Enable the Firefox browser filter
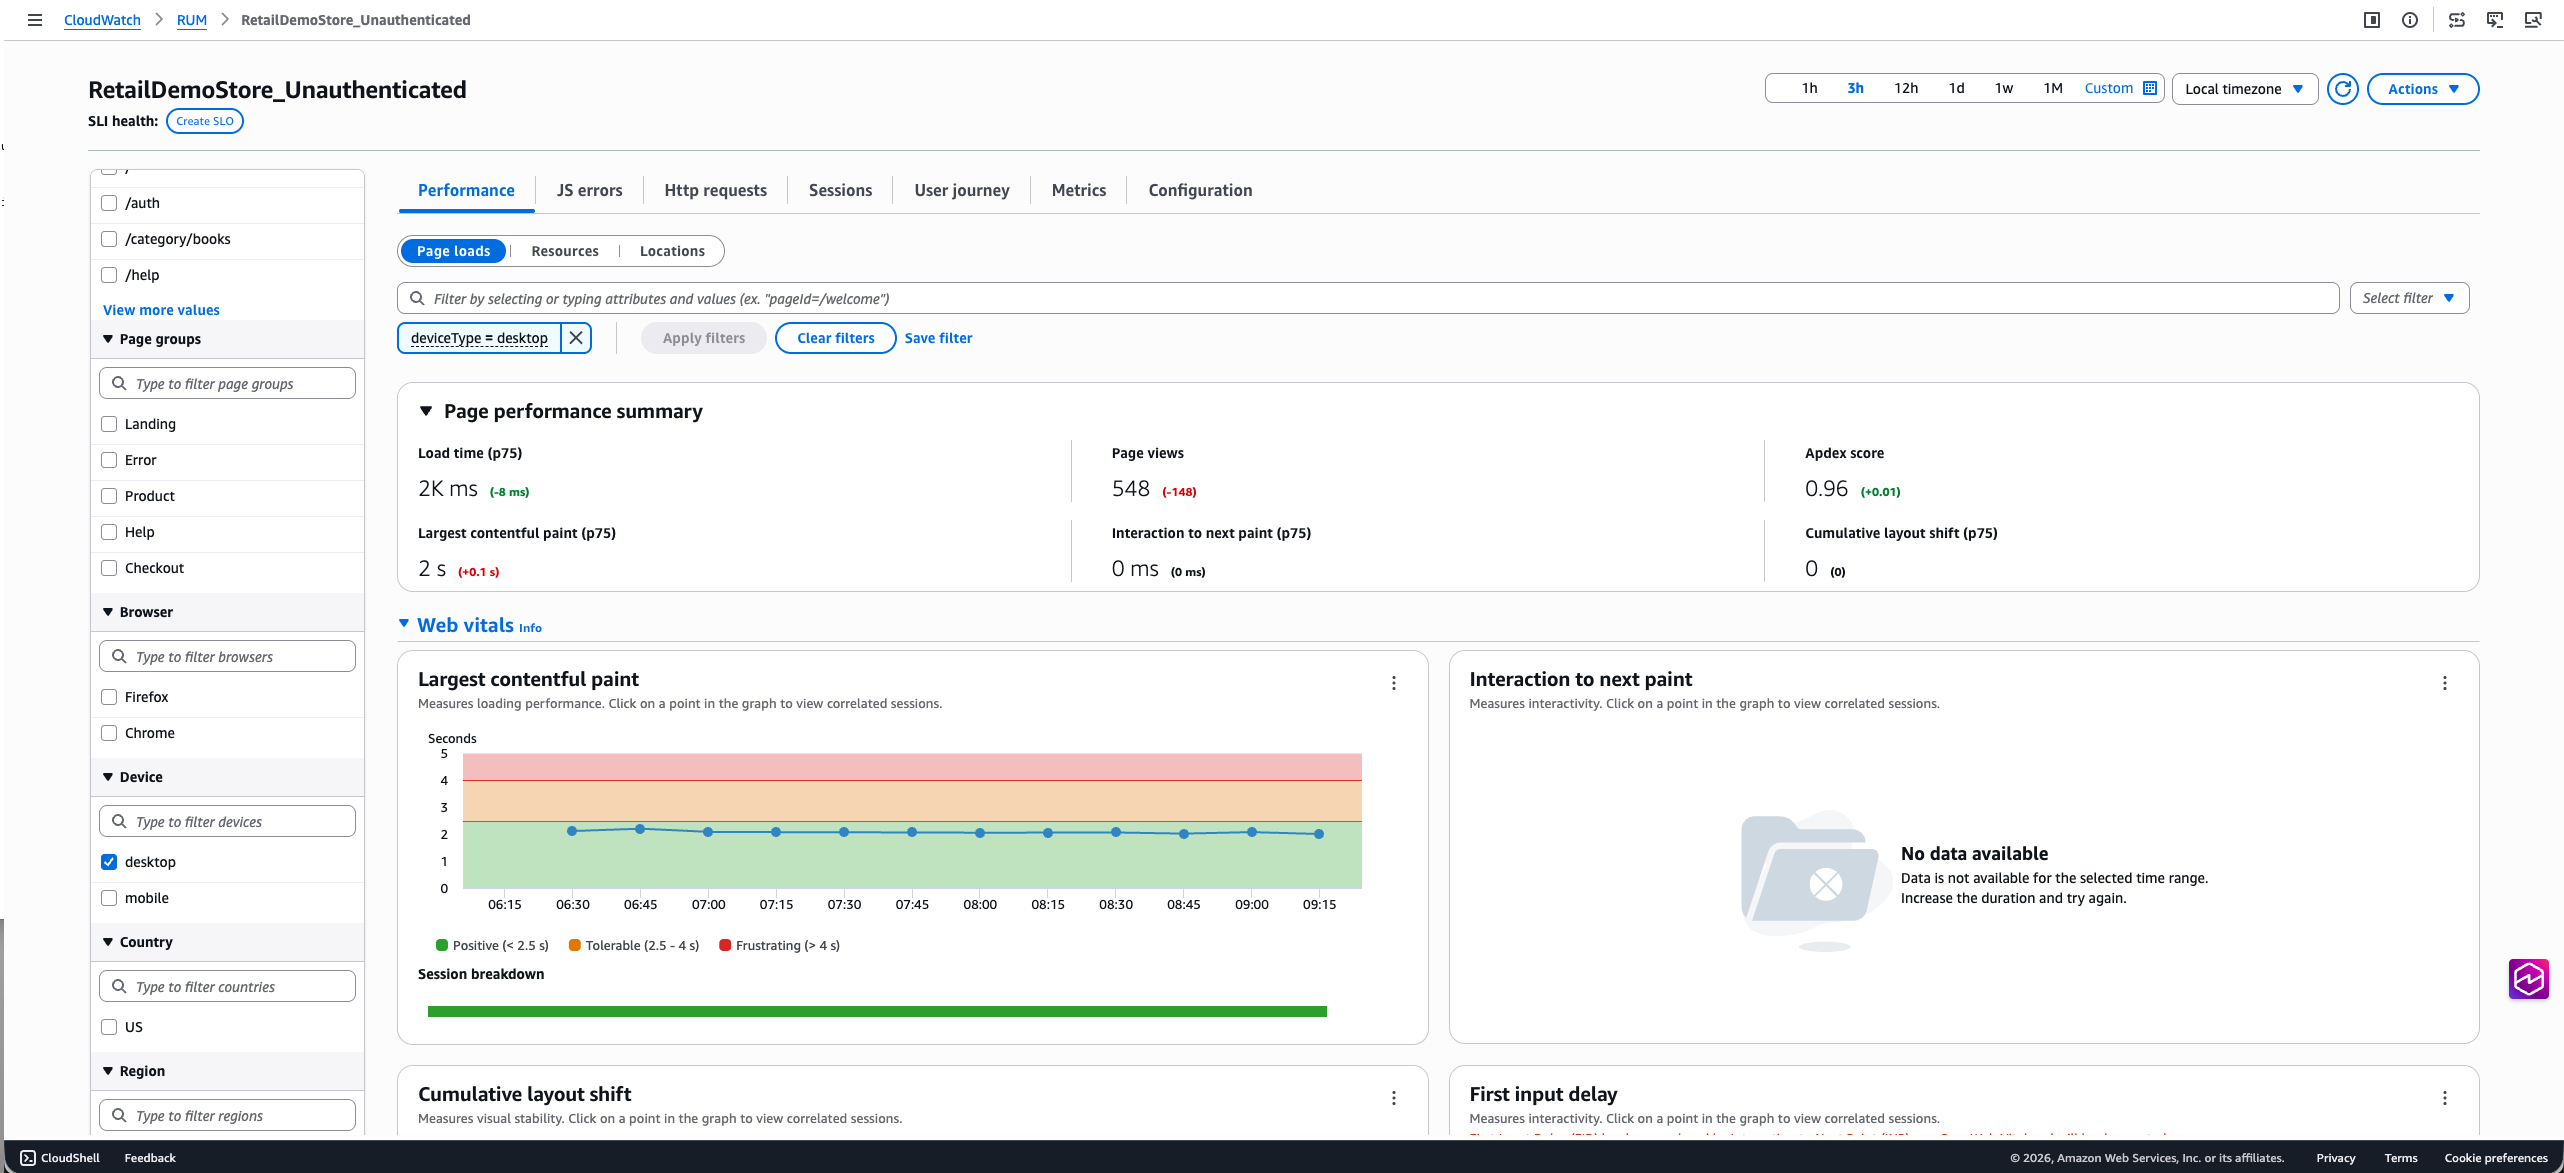The width and height of the screenshot is (2564, 1173). (109, 697)
